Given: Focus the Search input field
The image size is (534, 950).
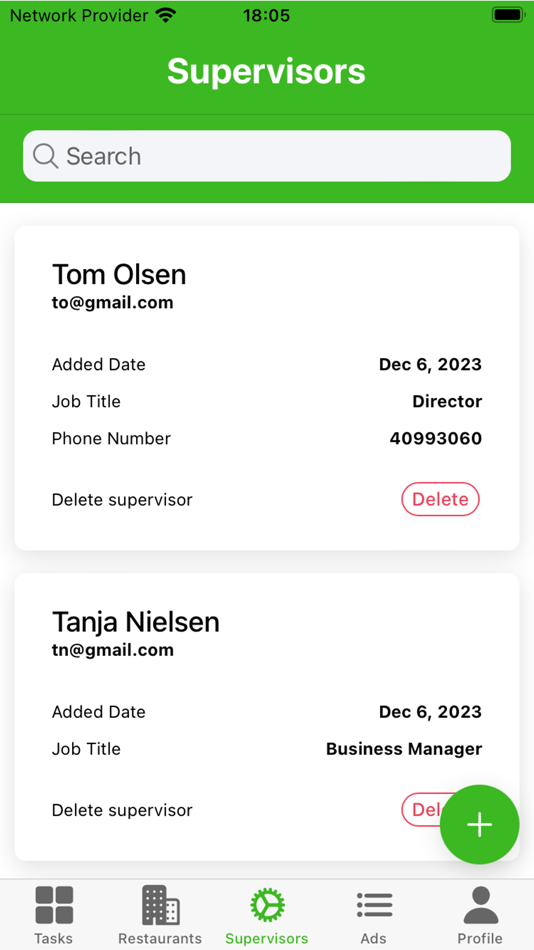Looking at the screenshot, I should [267, 156].
